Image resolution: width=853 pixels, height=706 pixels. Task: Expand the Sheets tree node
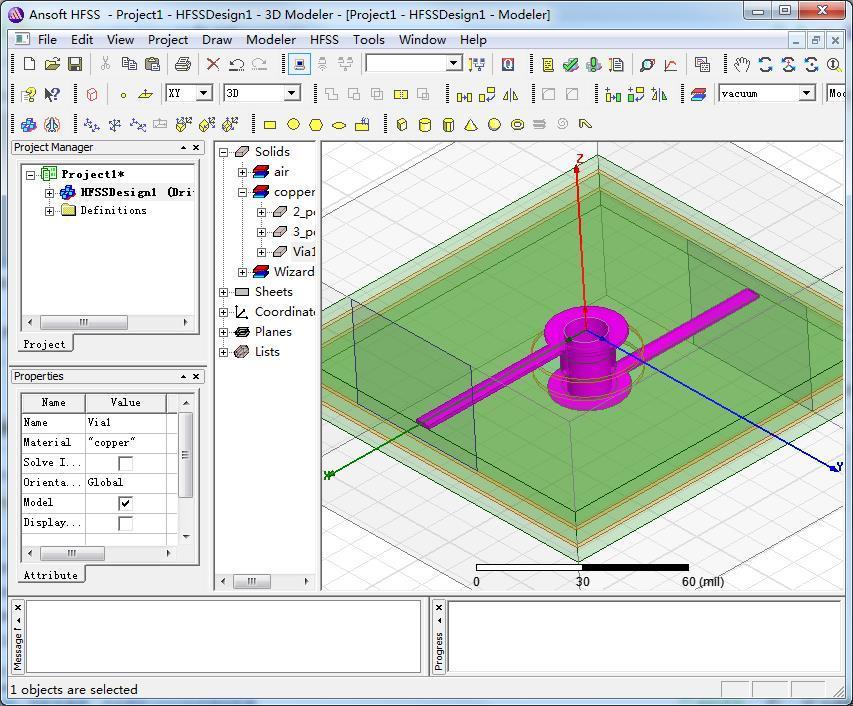point(223,293)
